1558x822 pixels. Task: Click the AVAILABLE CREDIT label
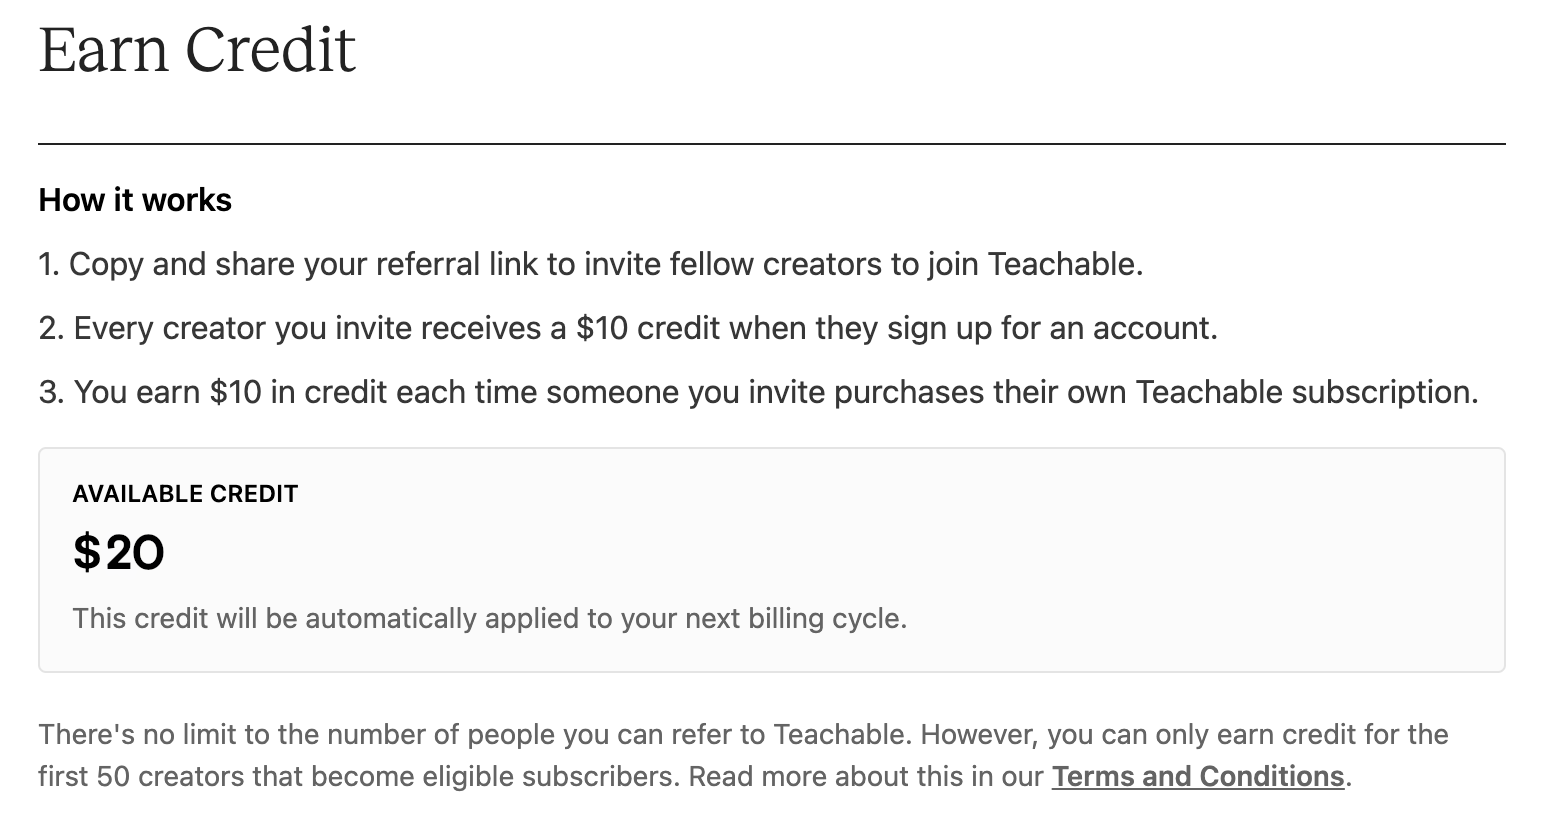click(x=185, y=494)
